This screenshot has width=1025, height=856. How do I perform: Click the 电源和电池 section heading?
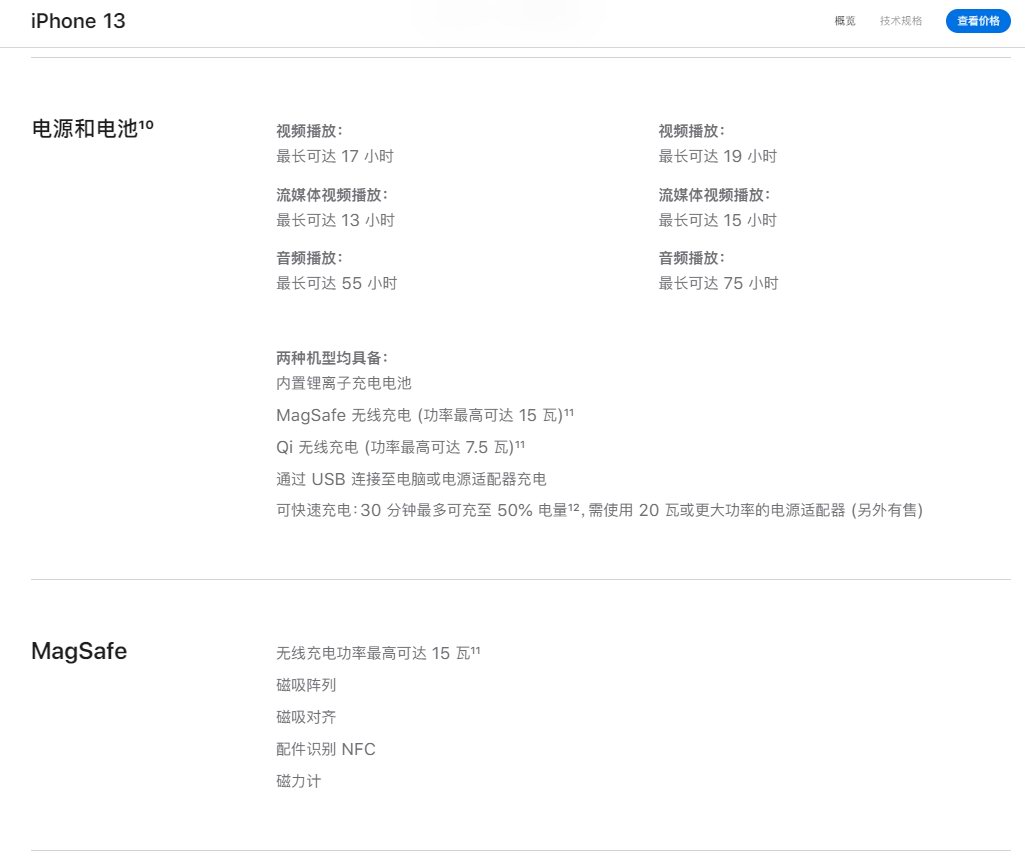[85, 128]
